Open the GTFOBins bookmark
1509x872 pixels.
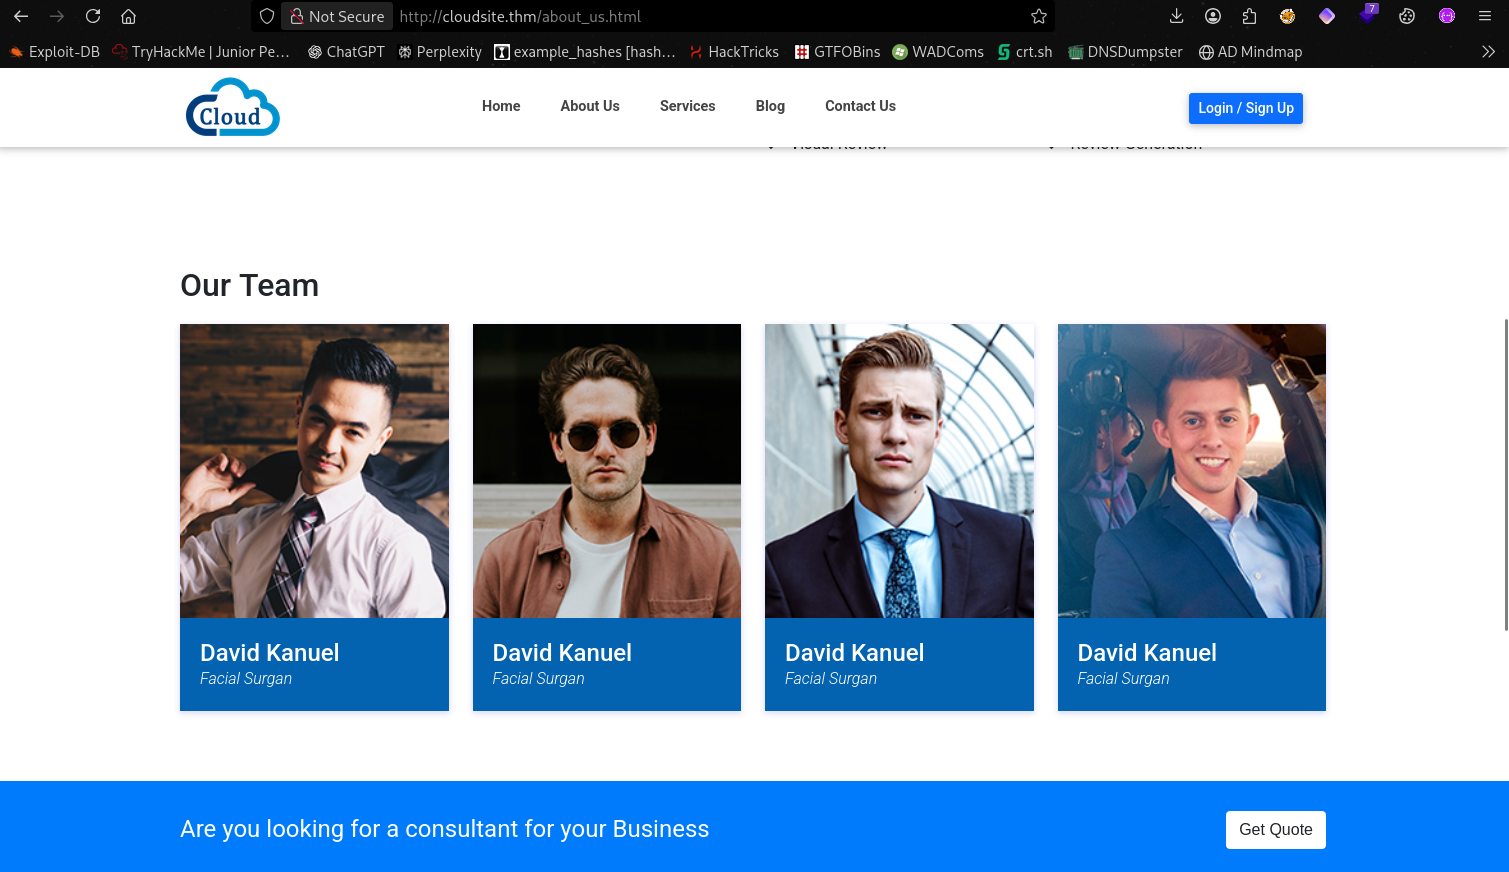(837, 51)
